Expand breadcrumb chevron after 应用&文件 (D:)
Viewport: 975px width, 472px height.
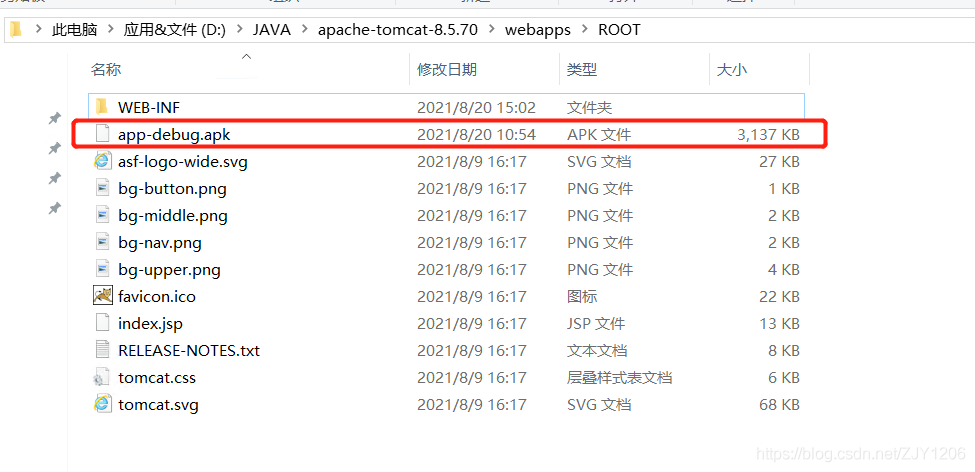point(239,30)
